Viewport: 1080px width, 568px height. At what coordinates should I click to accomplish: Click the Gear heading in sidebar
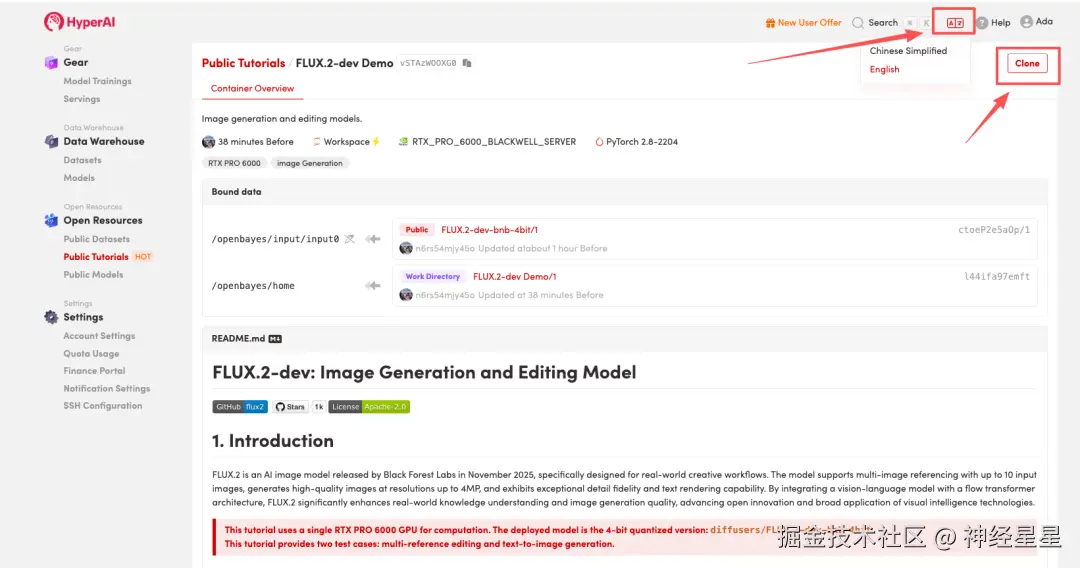tap(76, 63)
